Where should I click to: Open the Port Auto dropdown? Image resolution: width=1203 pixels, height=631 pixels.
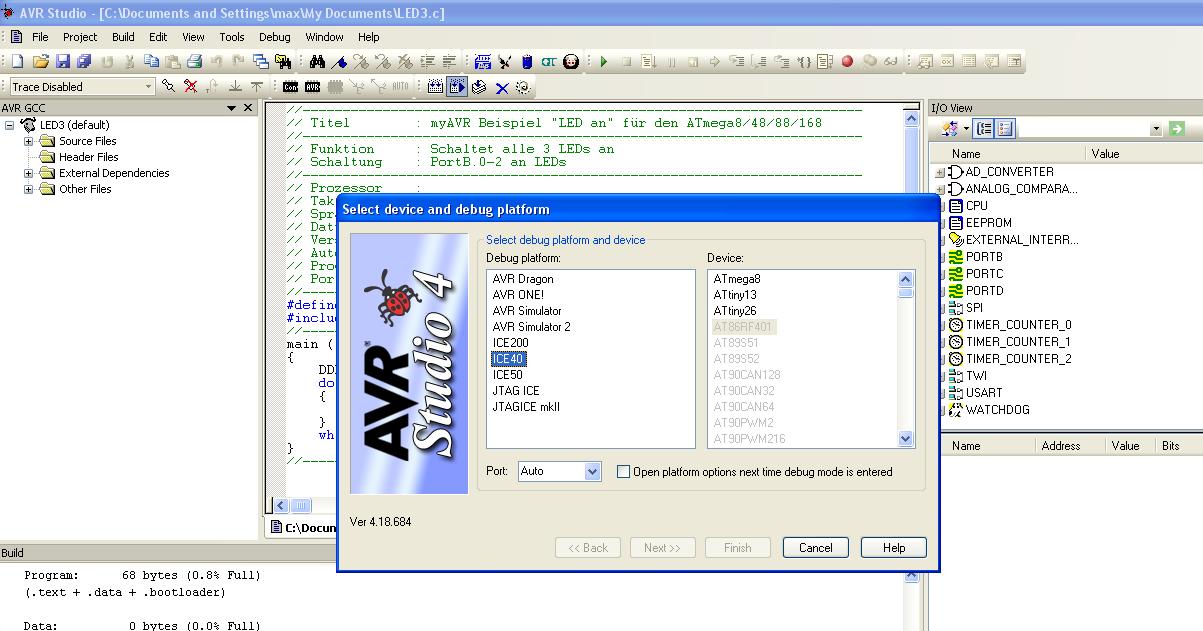[x=592, y=471]
